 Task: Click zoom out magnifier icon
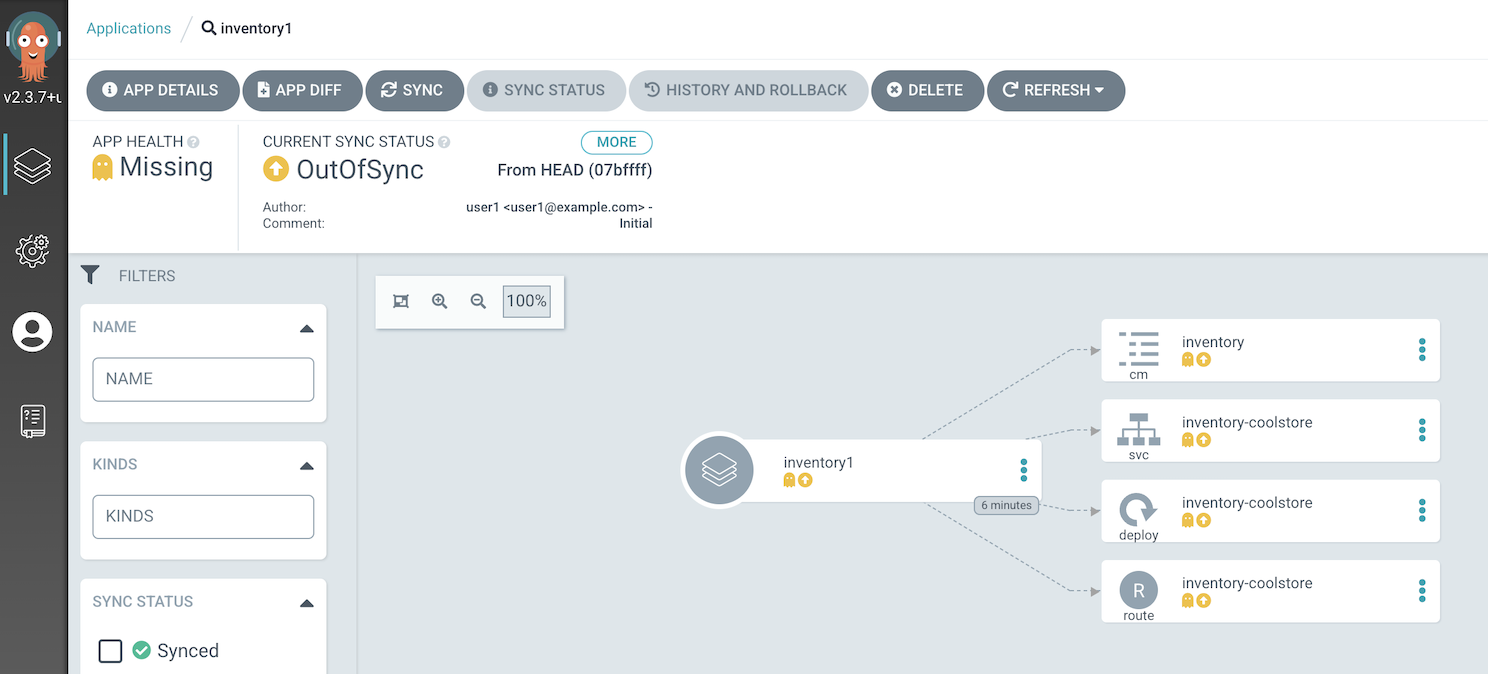478,301
